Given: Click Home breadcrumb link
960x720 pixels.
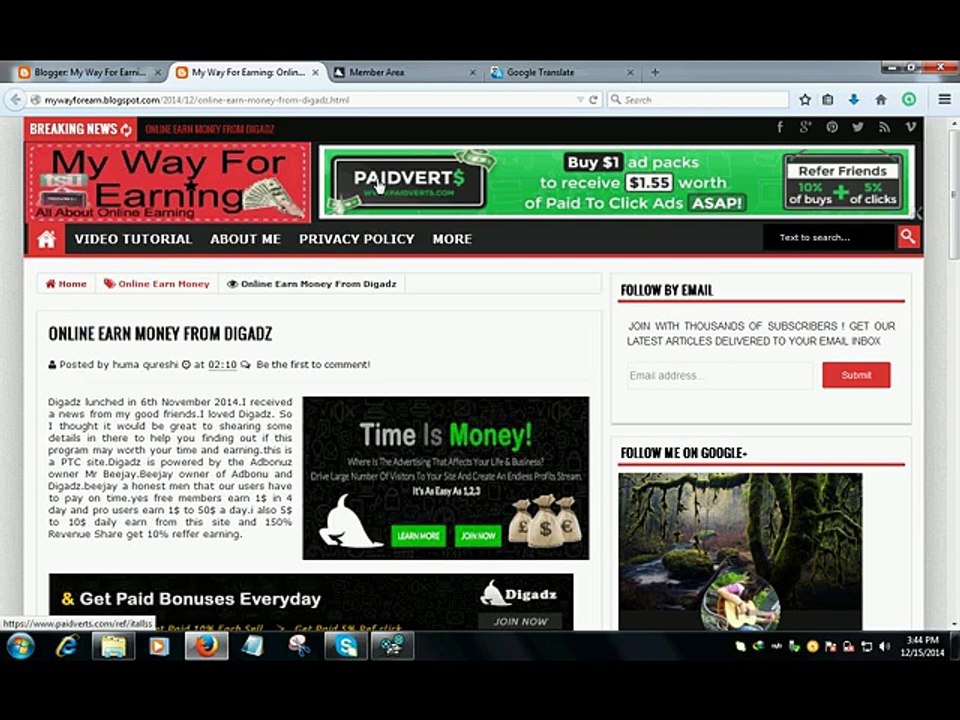Looking at the screenshot, I should 66,283.
